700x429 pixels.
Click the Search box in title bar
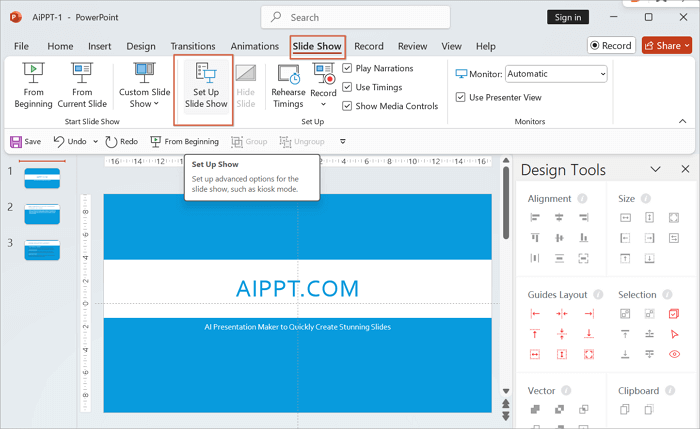pyautogui.click(x=355, y=17)
